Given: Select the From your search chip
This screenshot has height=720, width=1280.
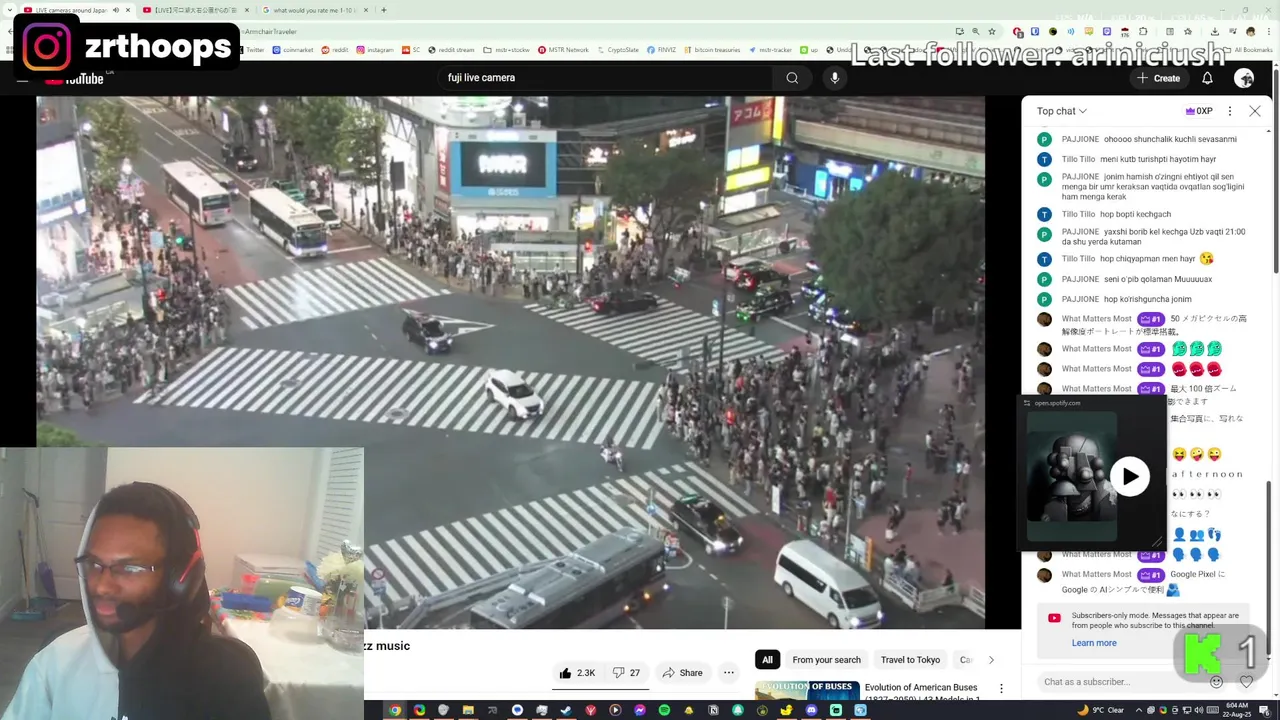Looking at the screenshot, I should pos(826,660).
